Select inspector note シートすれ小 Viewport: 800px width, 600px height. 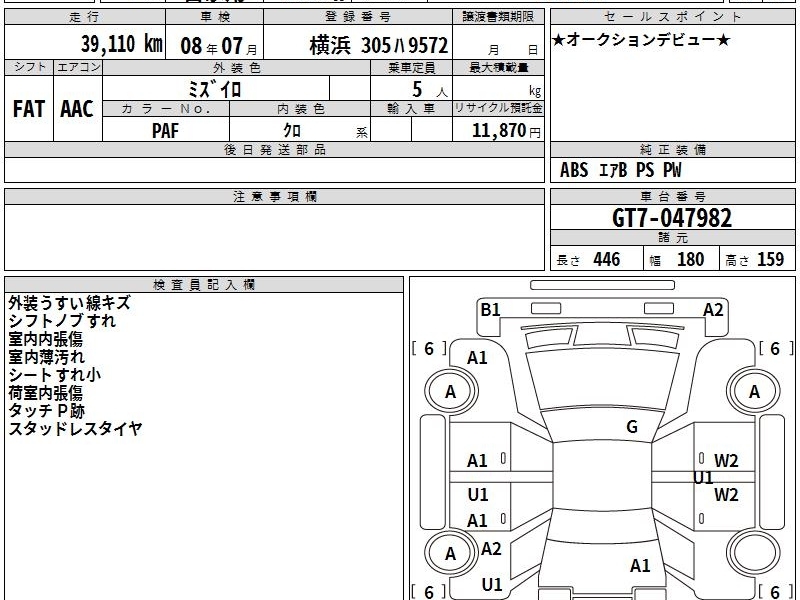tap(55, 374)
